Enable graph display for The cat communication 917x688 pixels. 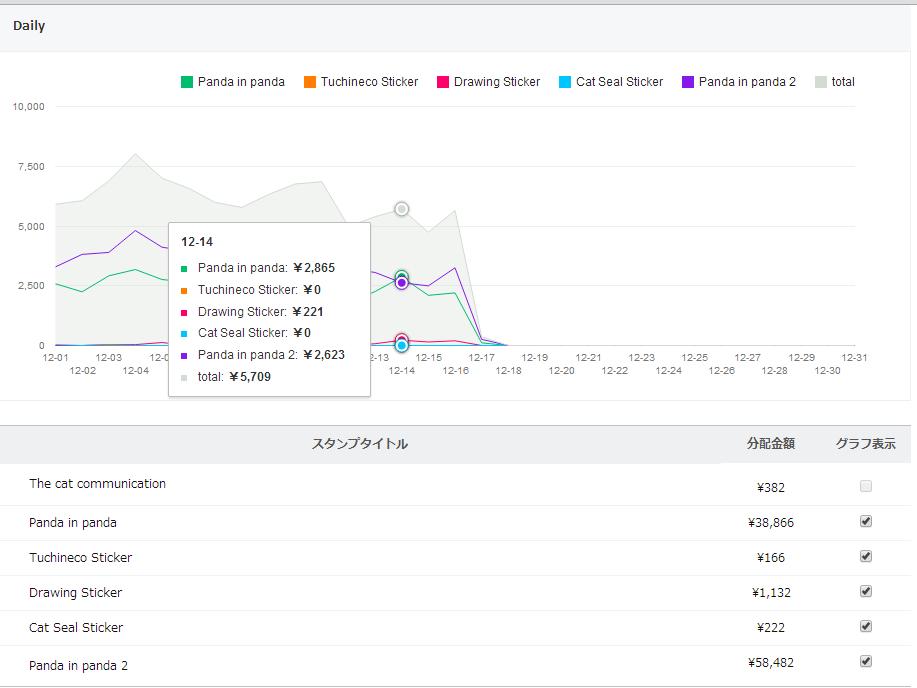[x=866, y=486]
